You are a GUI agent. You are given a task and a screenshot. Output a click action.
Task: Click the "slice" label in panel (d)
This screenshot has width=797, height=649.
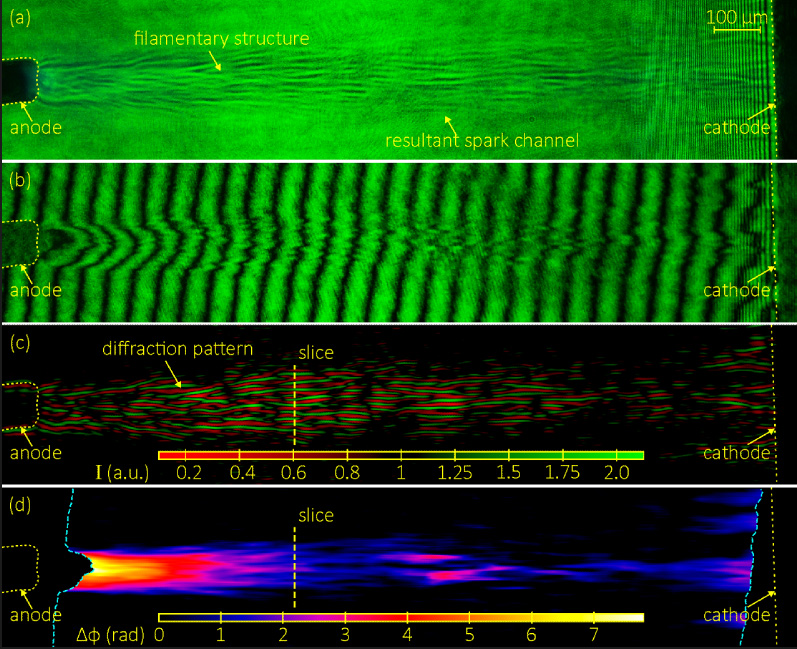coord(316,515)
